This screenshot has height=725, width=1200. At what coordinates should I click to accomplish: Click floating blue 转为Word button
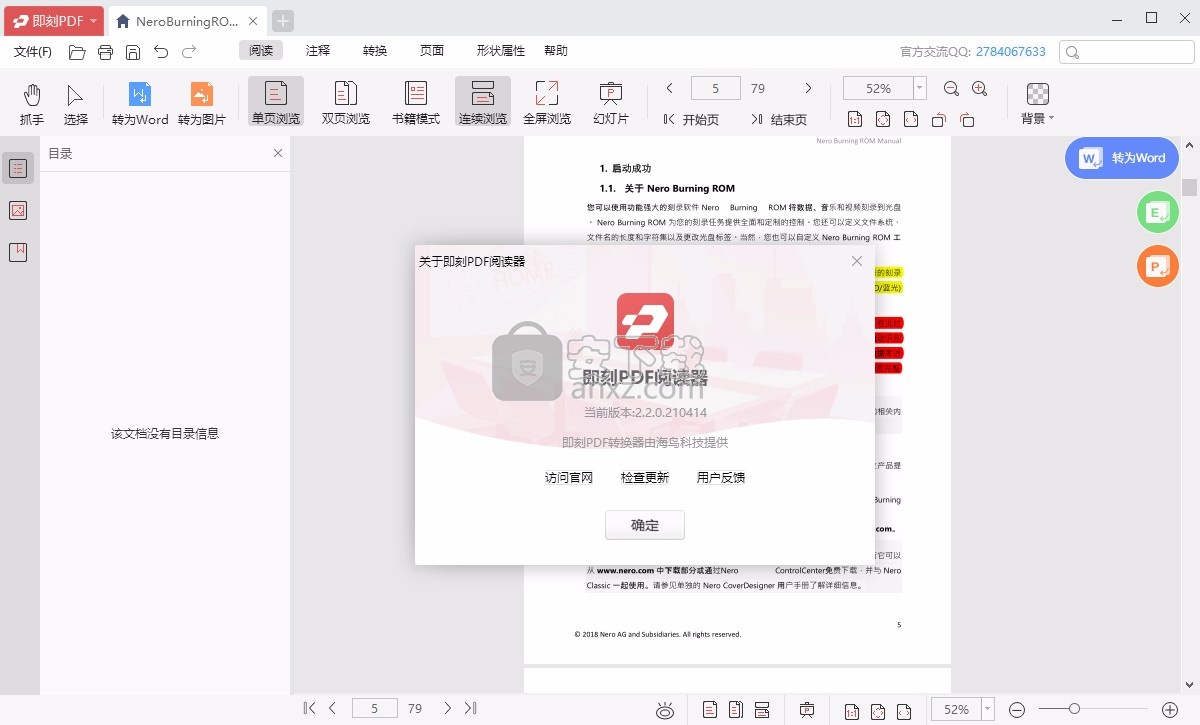1122,158
